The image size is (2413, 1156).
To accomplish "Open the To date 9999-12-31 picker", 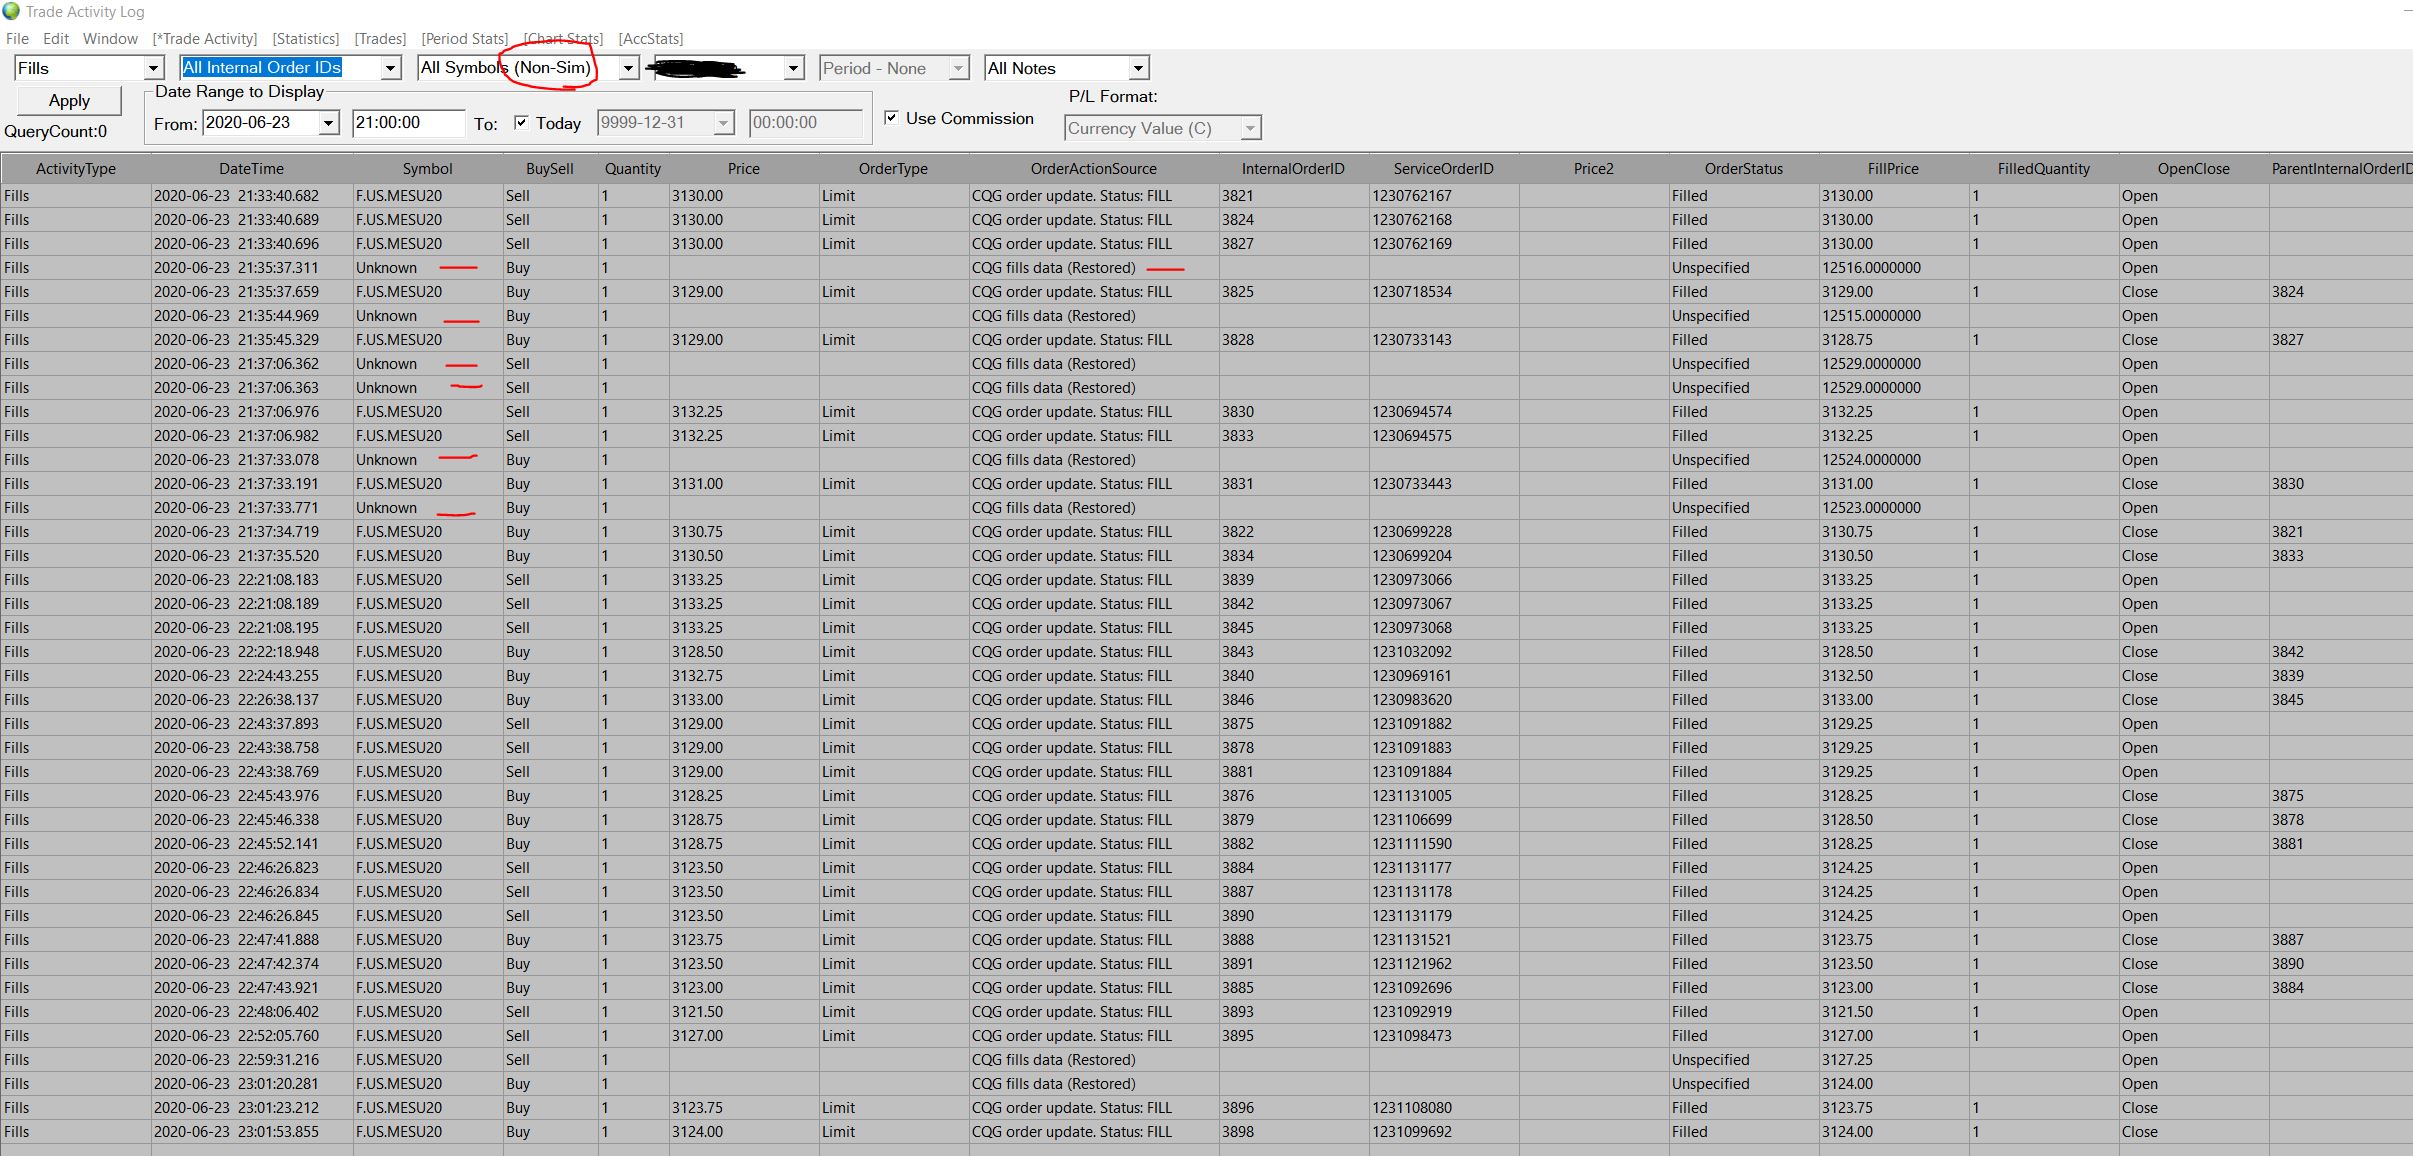I will click(x=723, y=123).
